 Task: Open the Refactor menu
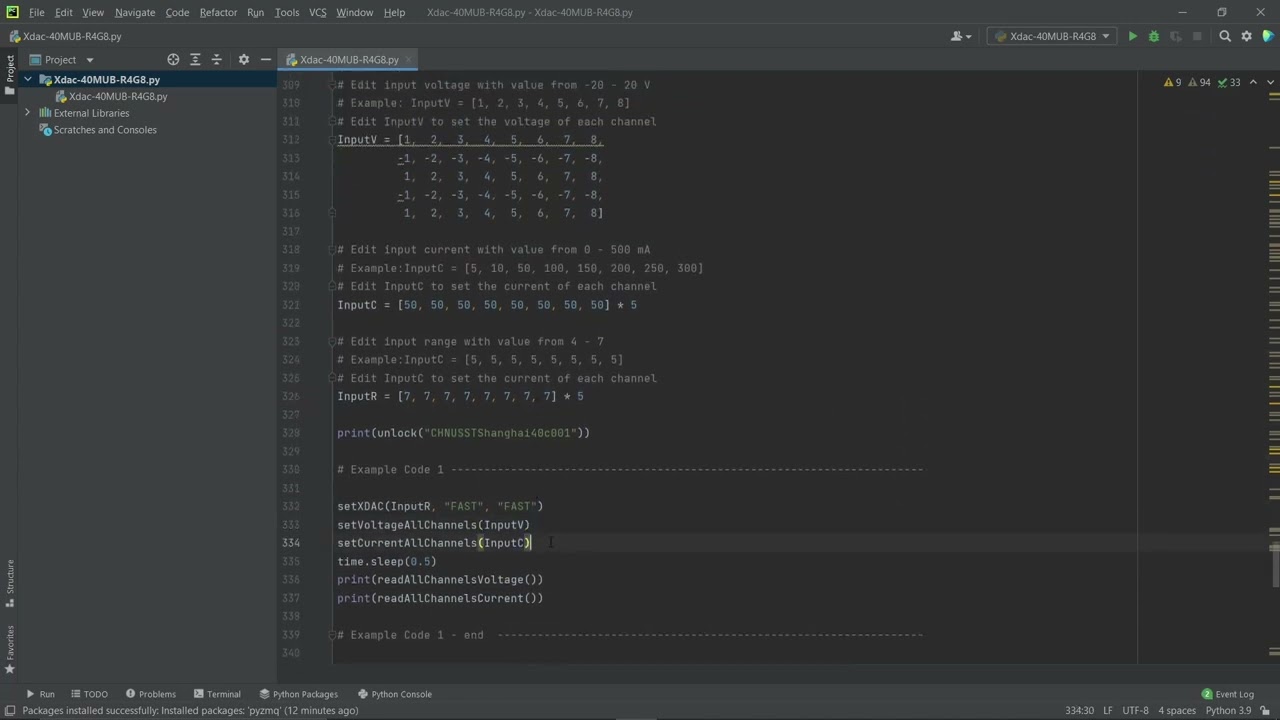[218, 12]
